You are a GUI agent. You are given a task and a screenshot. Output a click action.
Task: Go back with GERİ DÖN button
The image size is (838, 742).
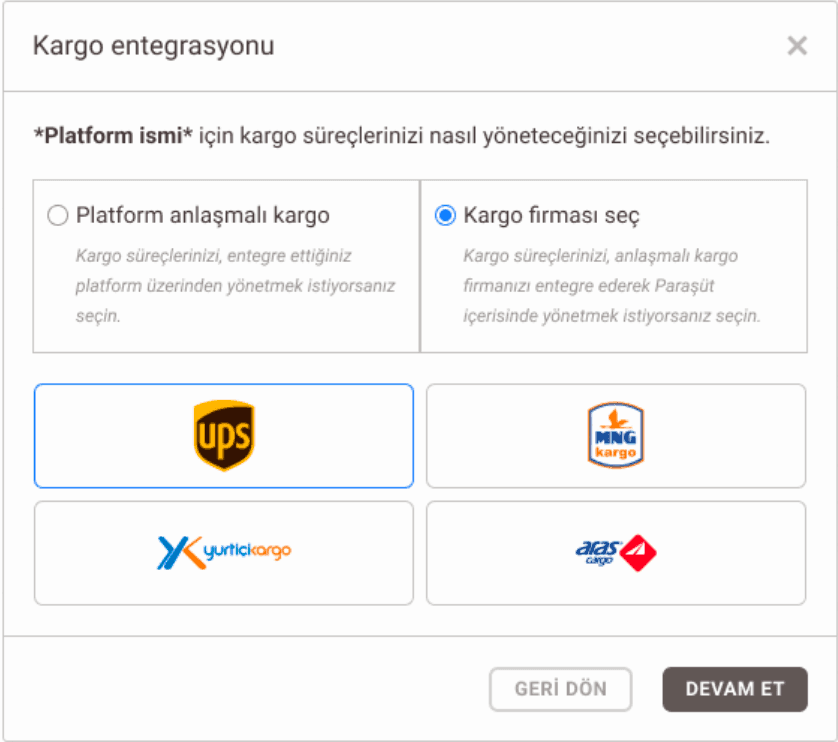[561, 689]
